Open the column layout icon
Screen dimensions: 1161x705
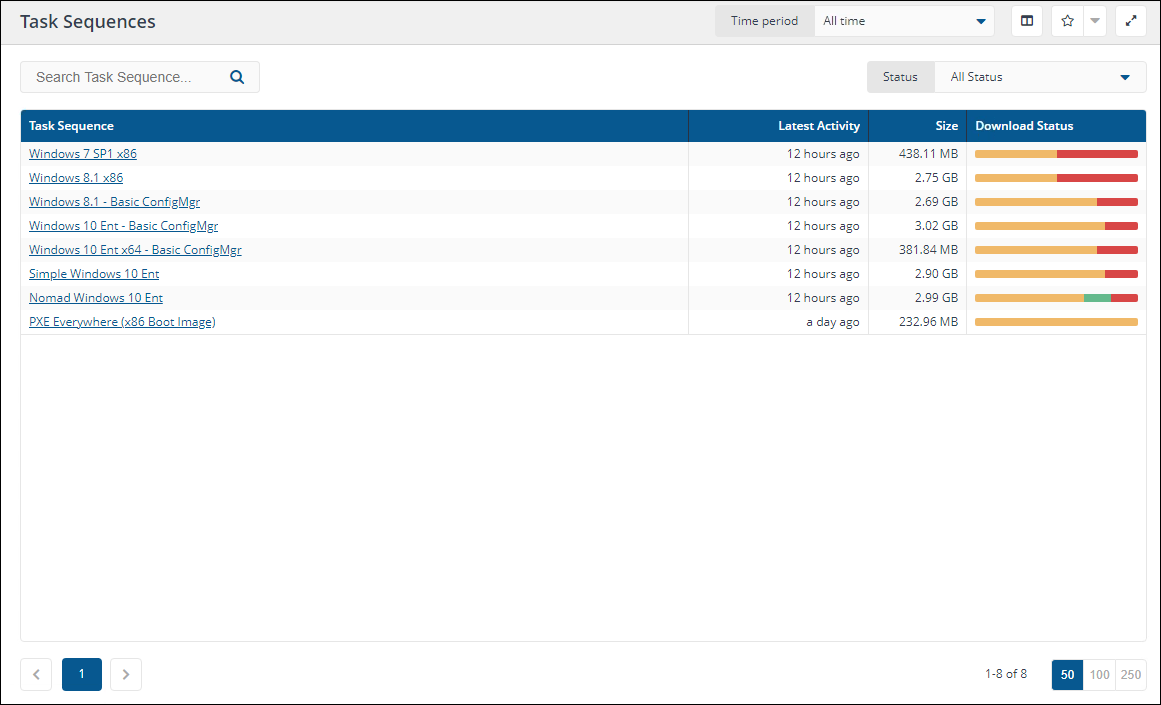(x=1027, y=21)
